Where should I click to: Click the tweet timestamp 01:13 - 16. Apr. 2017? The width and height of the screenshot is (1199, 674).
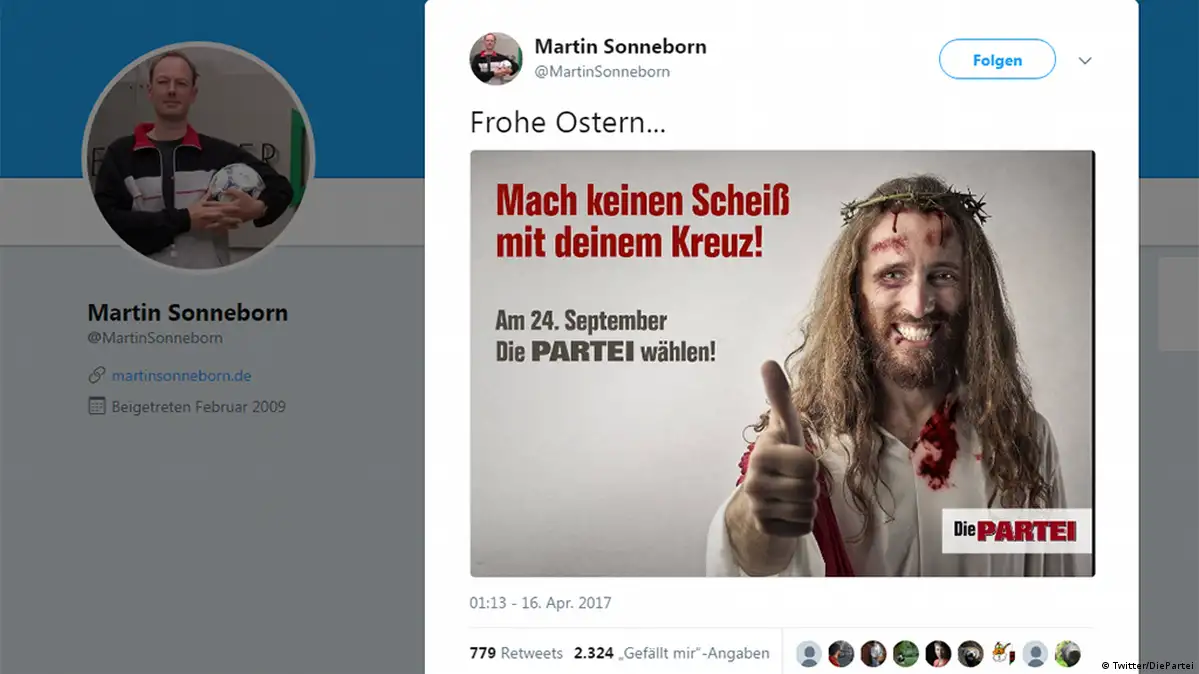pos(540,603)
